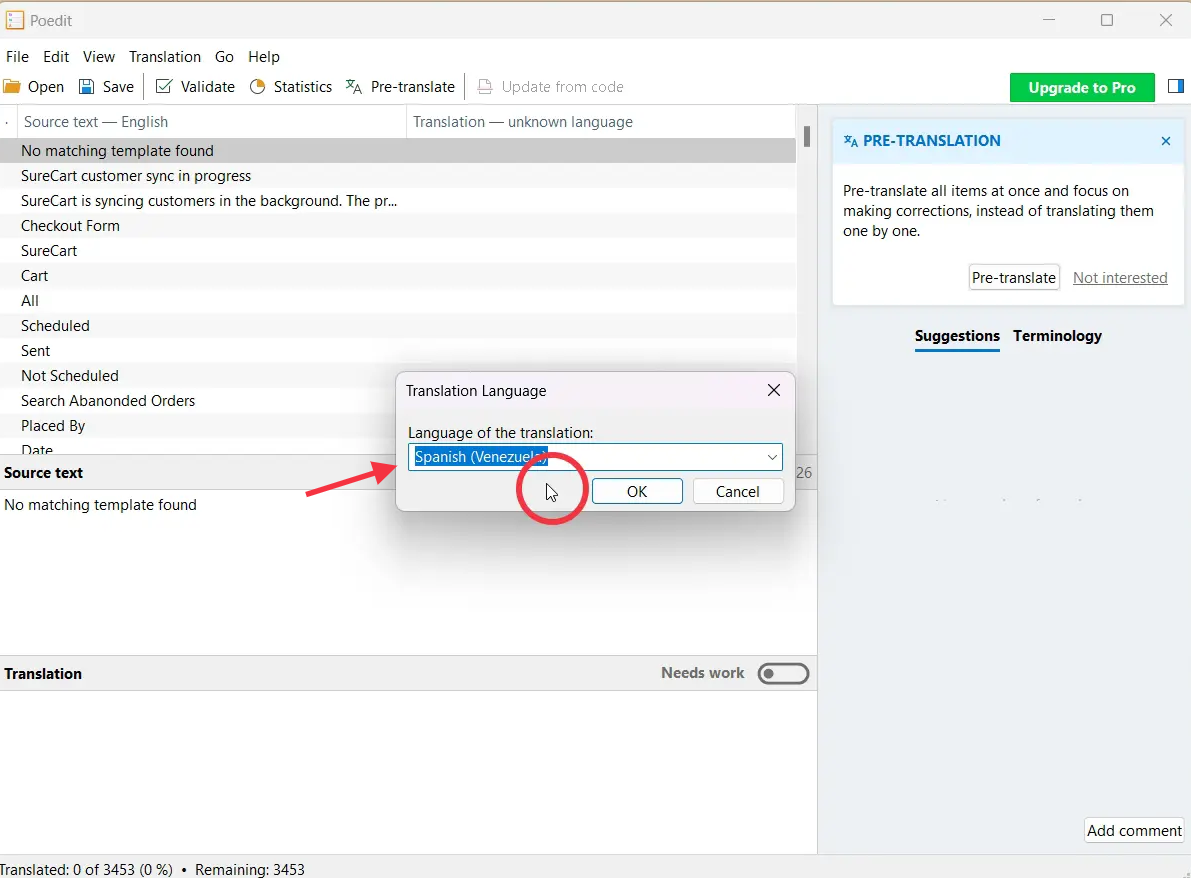Click the Not interested link

(1120, 278)
